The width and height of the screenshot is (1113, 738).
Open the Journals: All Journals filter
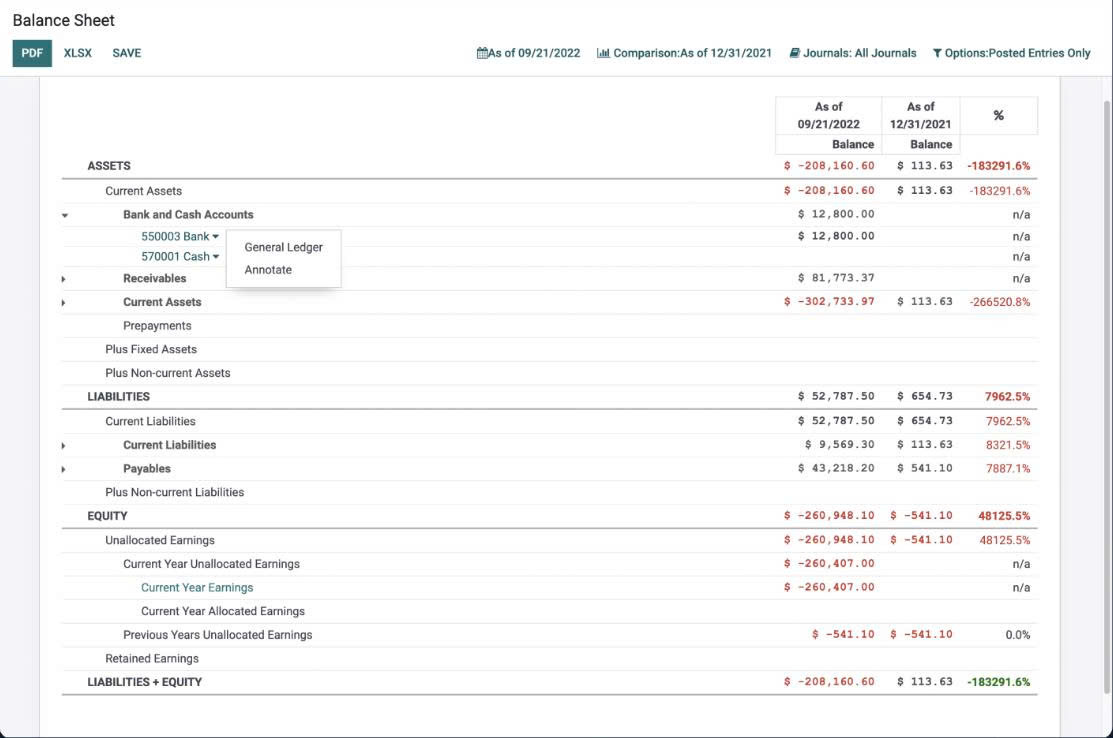click(859, 53)
